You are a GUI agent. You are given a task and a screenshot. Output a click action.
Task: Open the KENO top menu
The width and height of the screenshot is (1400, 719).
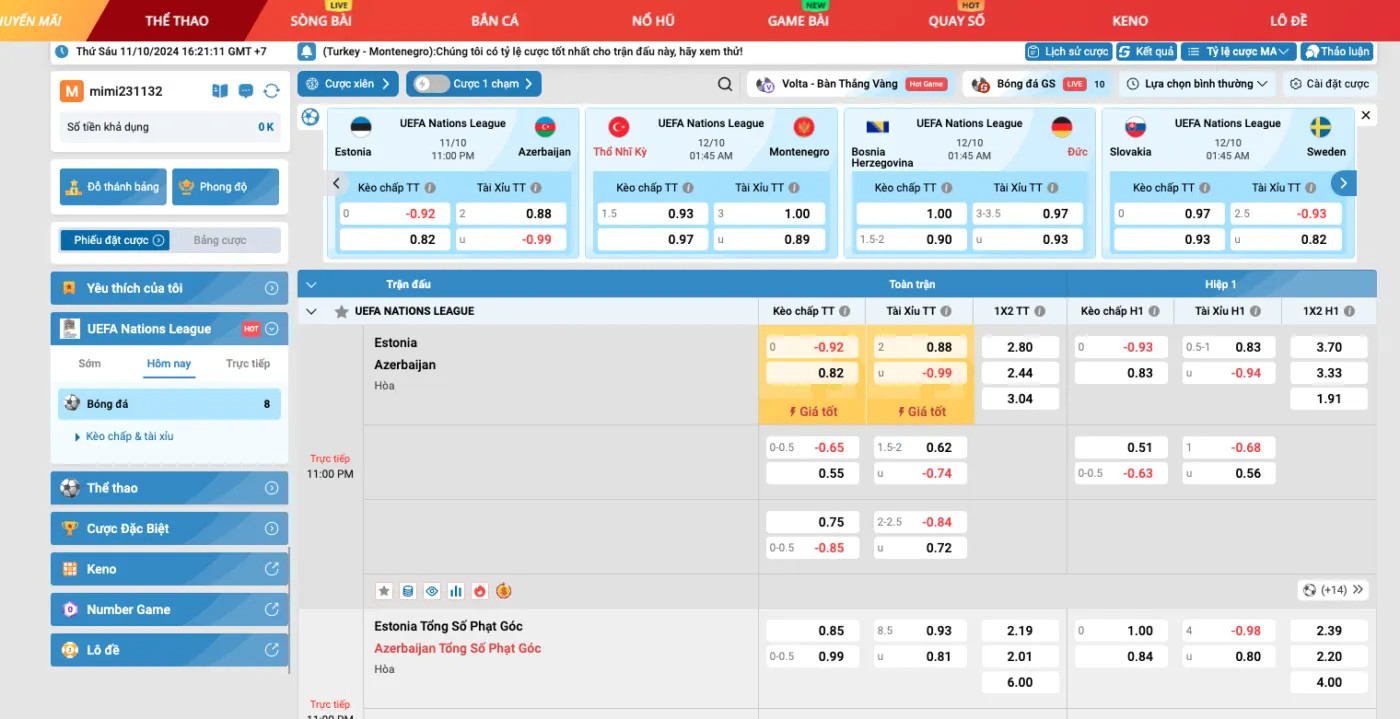click(1130, 20)
